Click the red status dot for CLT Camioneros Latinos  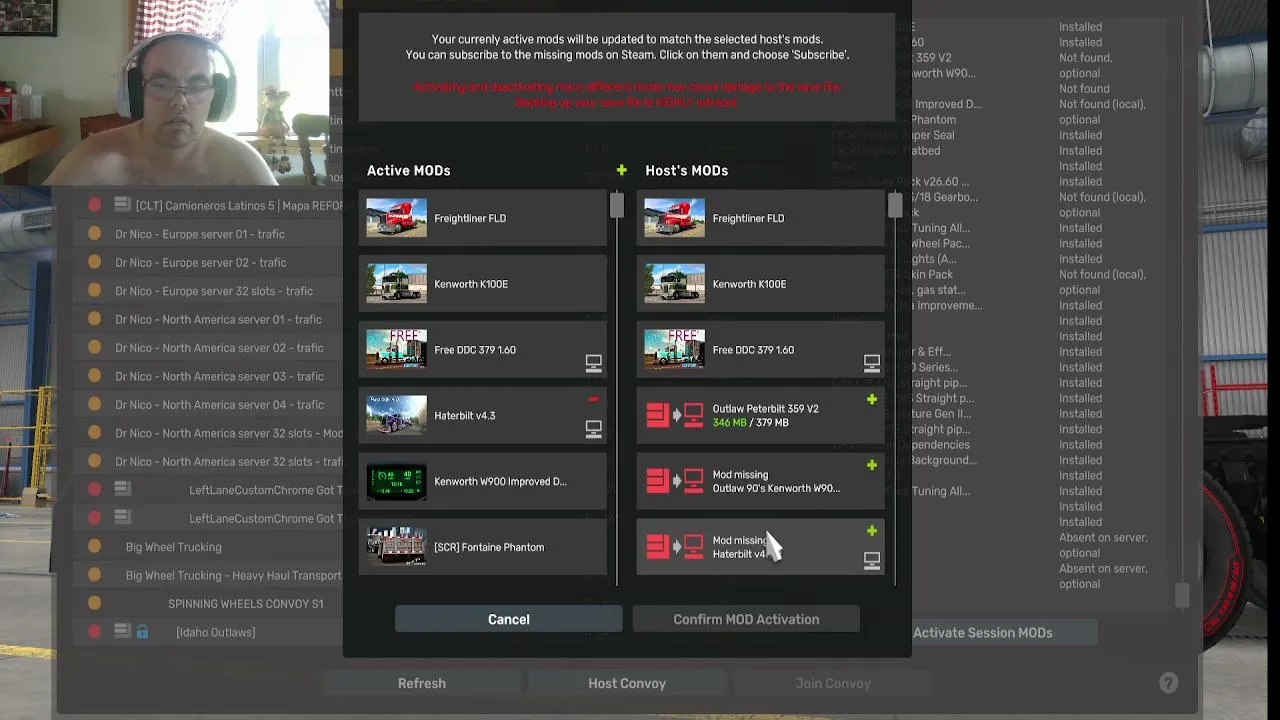tap(94, 205)
